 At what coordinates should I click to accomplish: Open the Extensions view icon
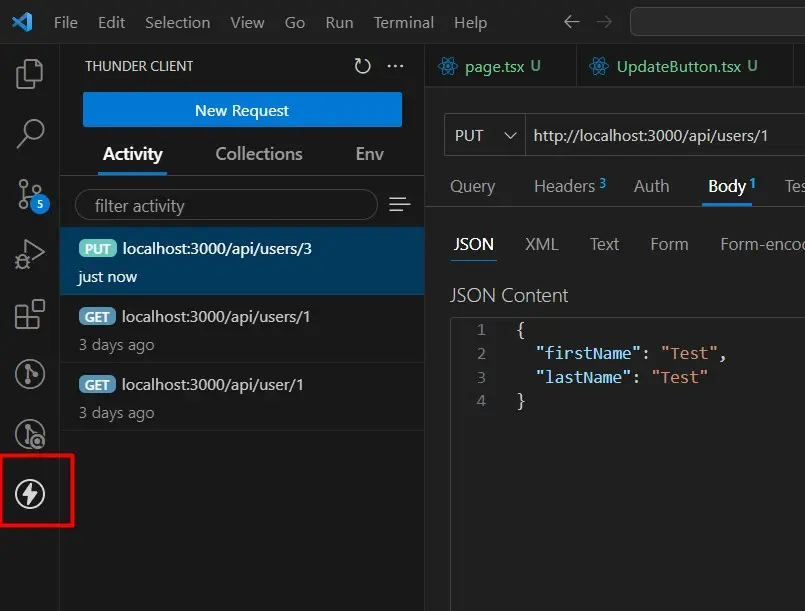coord(30,313)
